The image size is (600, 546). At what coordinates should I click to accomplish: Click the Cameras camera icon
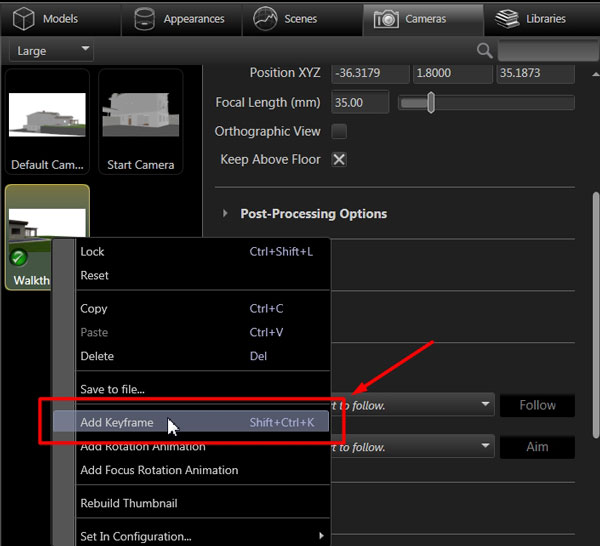tap(384, 19)
